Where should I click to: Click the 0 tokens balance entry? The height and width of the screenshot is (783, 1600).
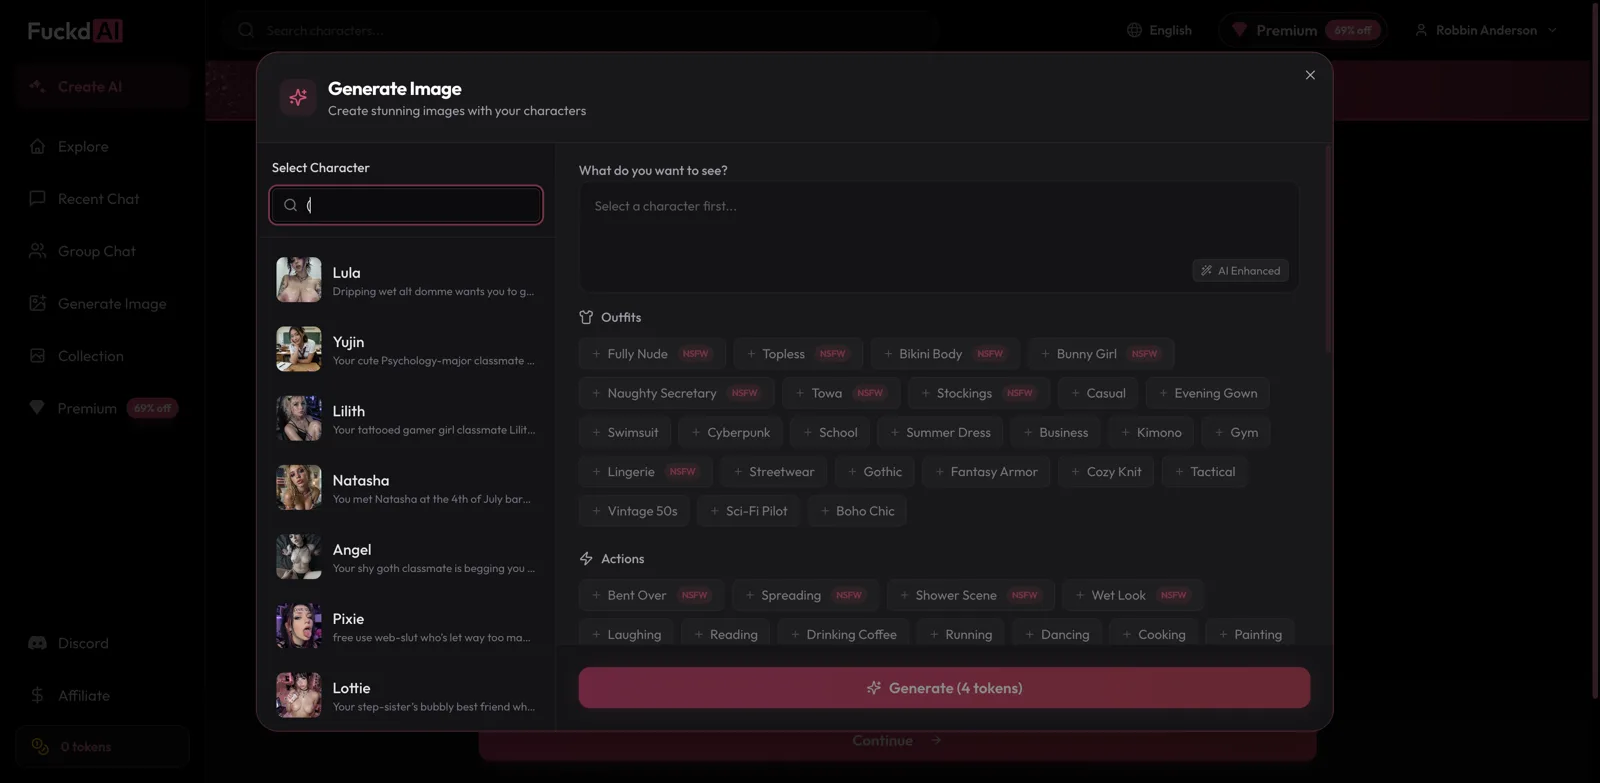click(x=102, y=746)
